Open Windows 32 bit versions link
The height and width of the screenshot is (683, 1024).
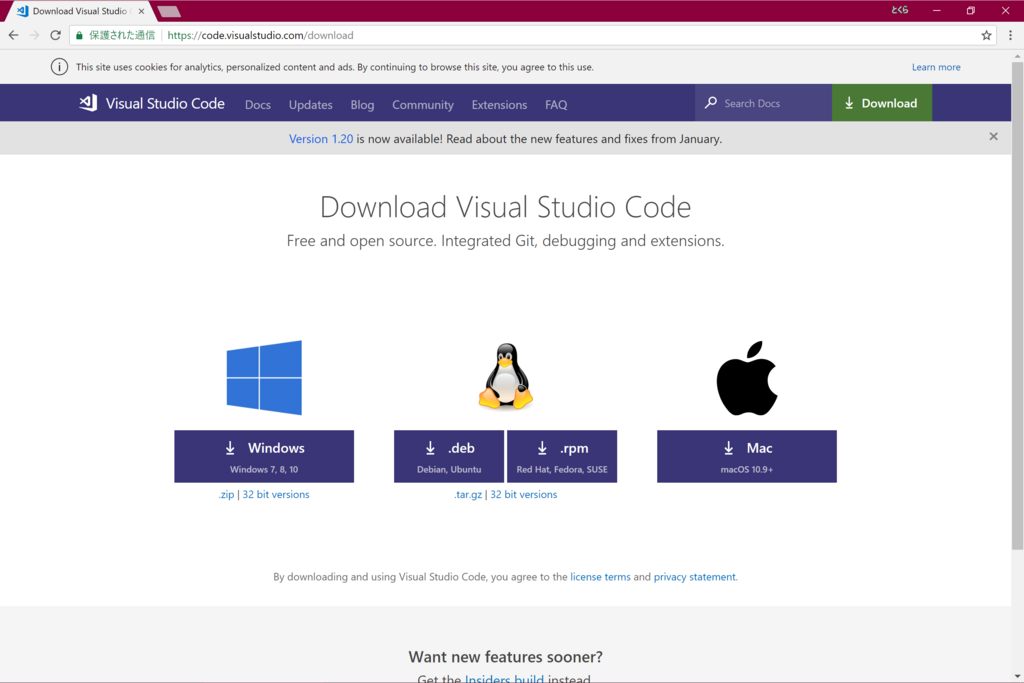[276, 494]
